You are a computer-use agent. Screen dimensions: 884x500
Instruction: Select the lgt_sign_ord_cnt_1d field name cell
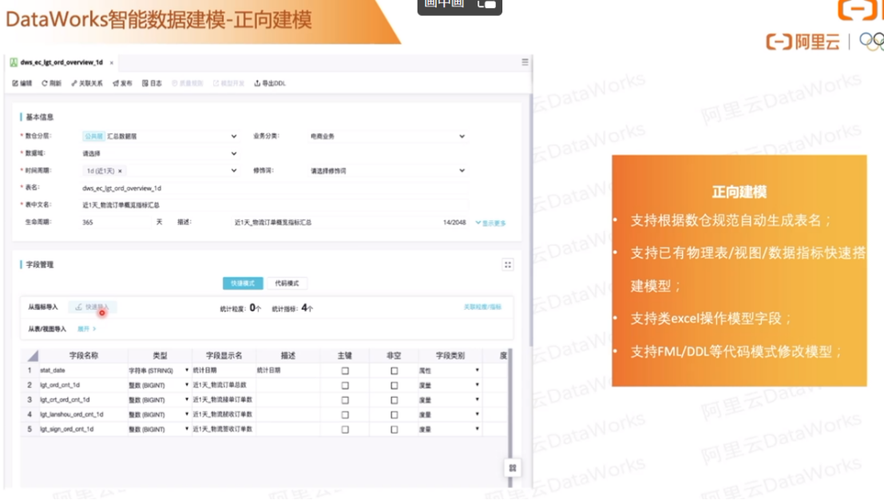pos(83,430)
